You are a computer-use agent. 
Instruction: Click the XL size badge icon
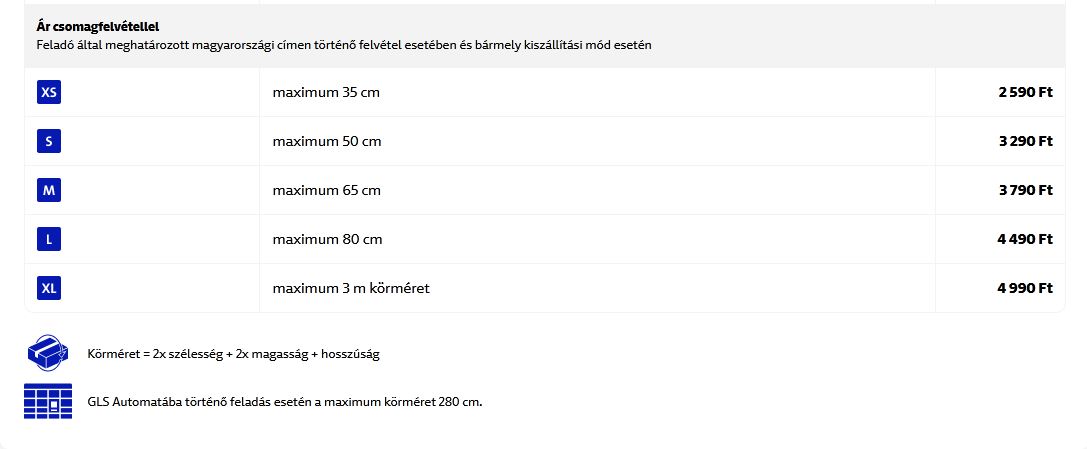click(49, 289)
